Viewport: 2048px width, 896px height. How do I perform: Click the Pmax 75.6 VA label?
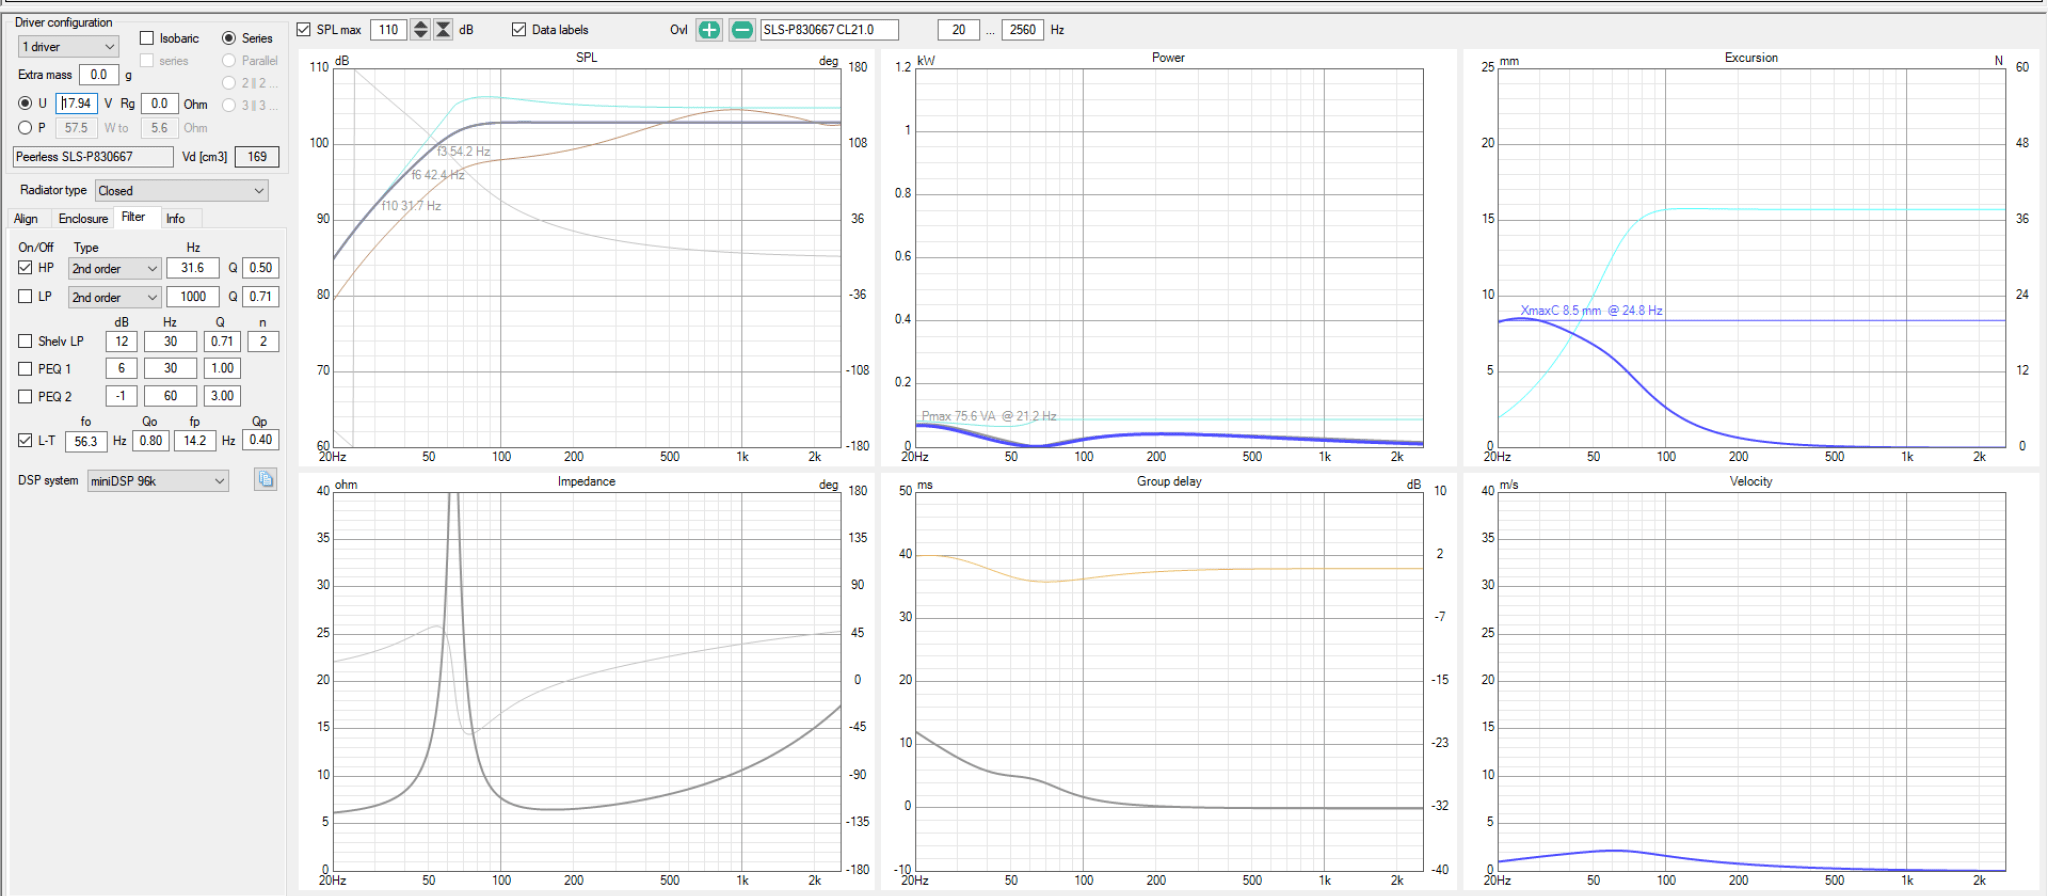click(x=989, y=416)
